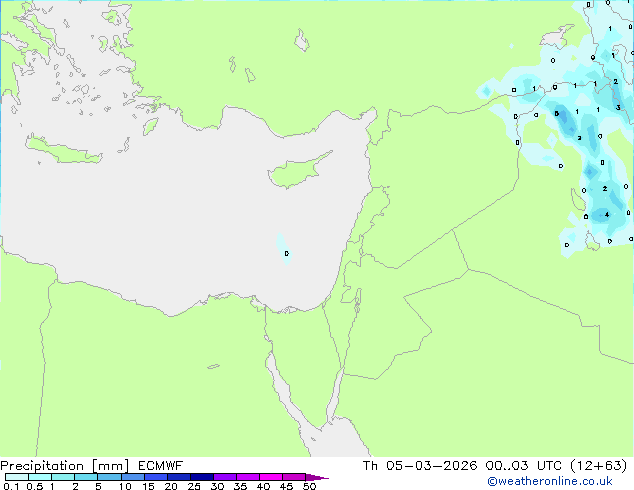The height and width of the screenshot is (490, 634).
Task: Click the 'ECMWF' model label
Action: 161,466
